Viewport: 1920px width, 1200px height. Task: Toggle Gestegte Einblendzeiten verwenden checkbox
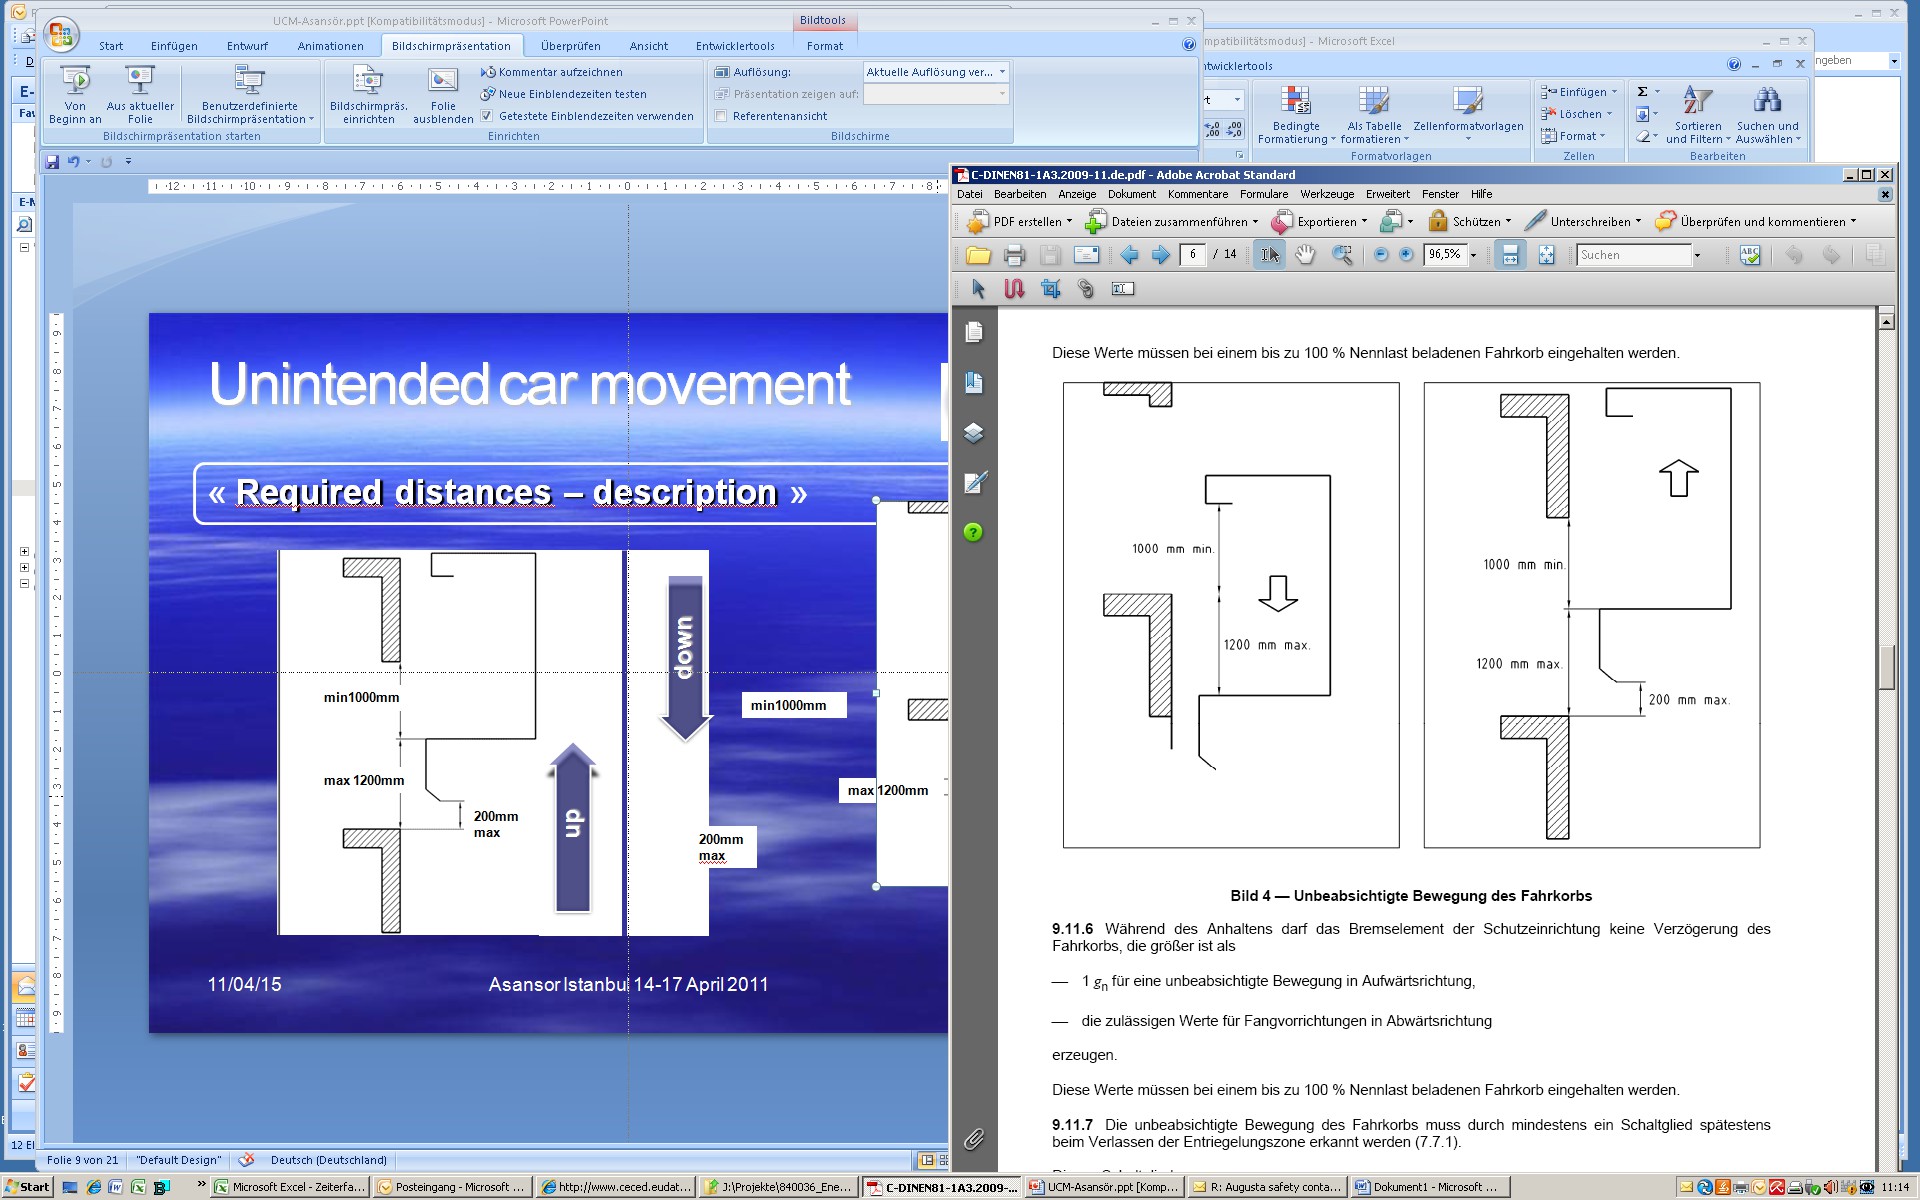(488, 116)
